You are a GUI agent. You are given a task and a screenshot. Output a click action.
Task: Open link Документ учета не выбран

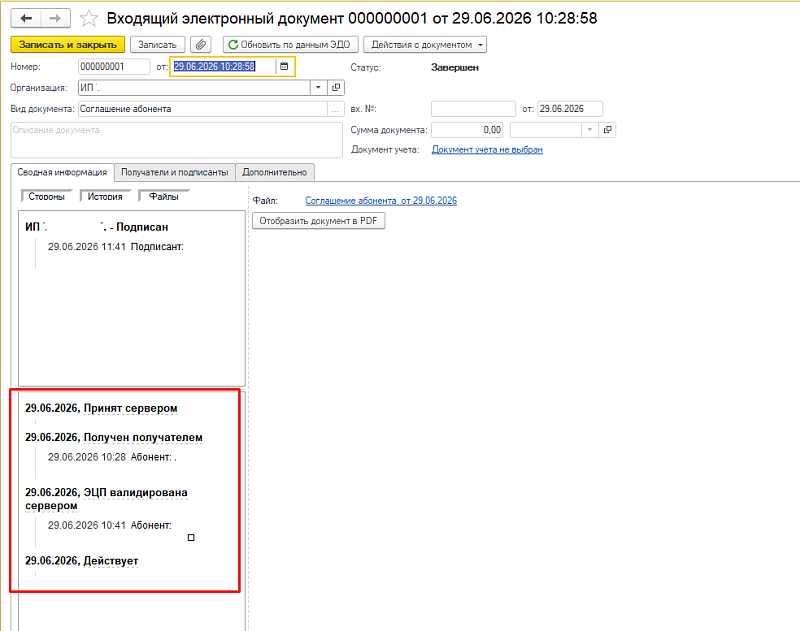point(487,149)
